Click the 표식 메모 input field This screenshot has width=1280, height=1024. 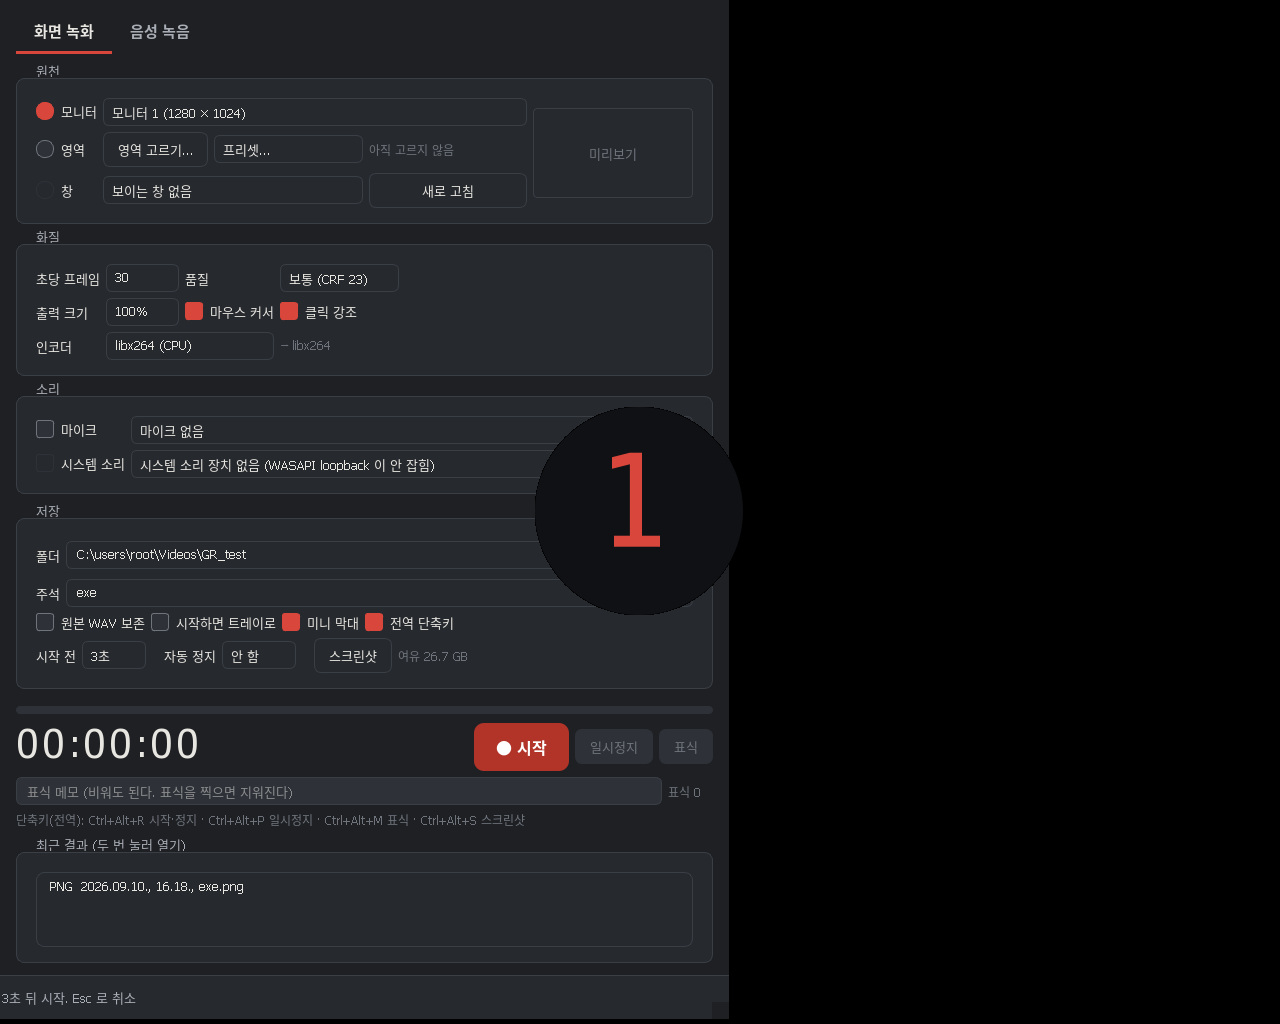point(339,791)
